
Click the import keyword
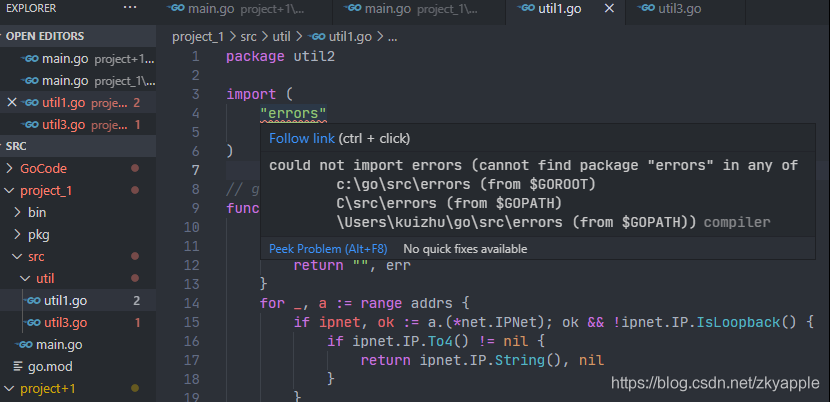pyautogui.click(x=251, y=95)
